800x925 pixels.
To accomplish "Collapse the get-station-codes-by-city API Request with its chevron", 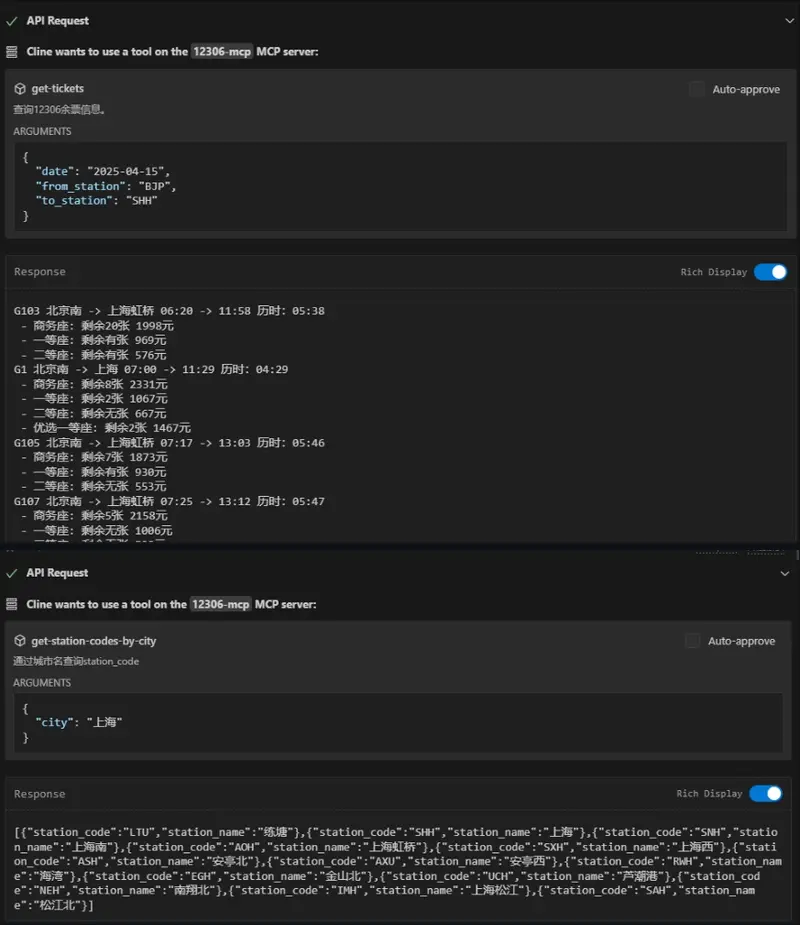I will pos(785,573).
